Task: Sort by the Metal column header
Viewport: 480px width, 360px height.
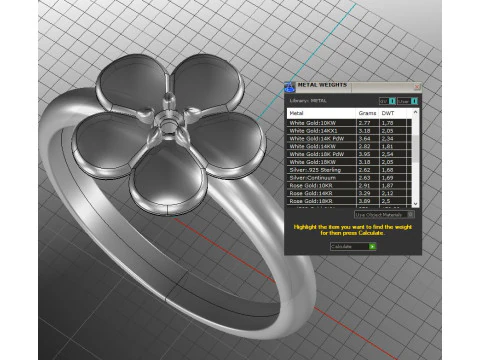Action: [x=321, y=113]
